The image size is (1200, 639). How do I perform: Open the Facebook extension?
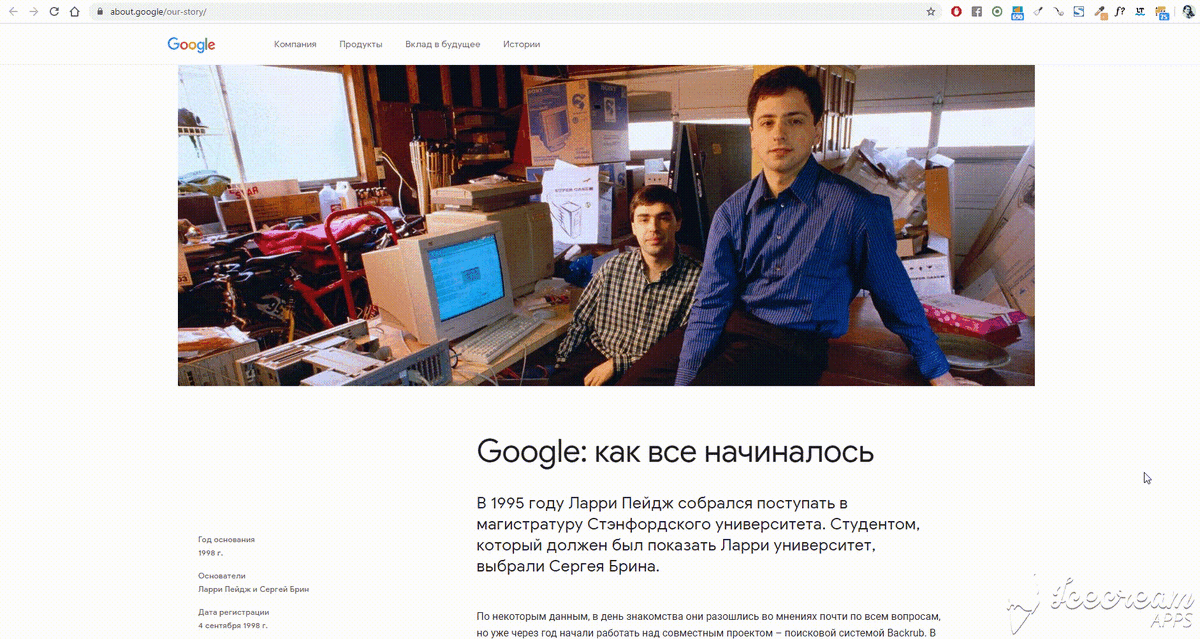click(977, 11)
